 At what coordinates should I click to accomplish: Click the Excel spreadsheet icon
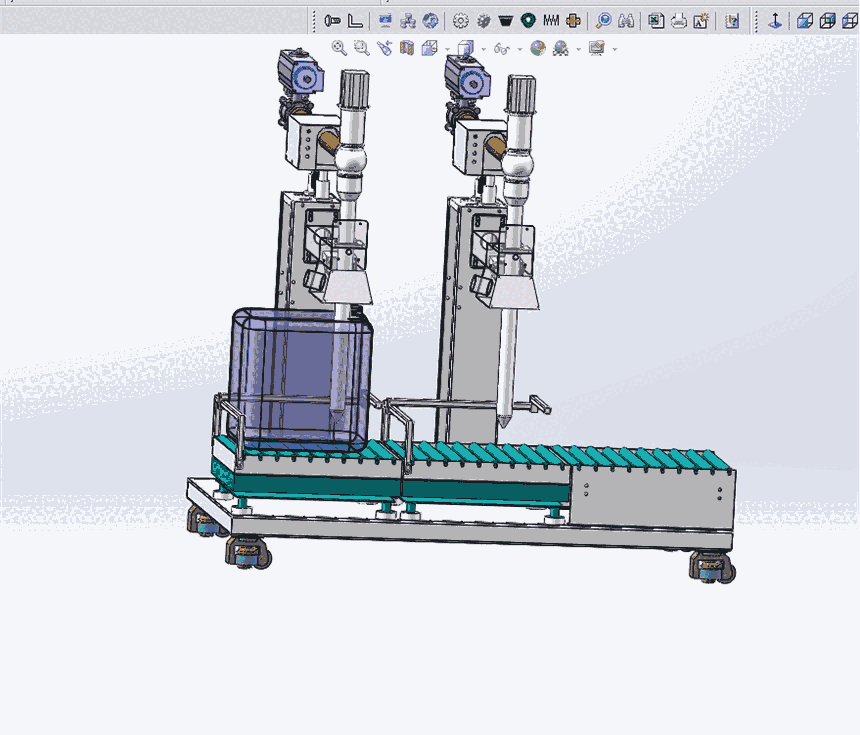click(656, 20)
